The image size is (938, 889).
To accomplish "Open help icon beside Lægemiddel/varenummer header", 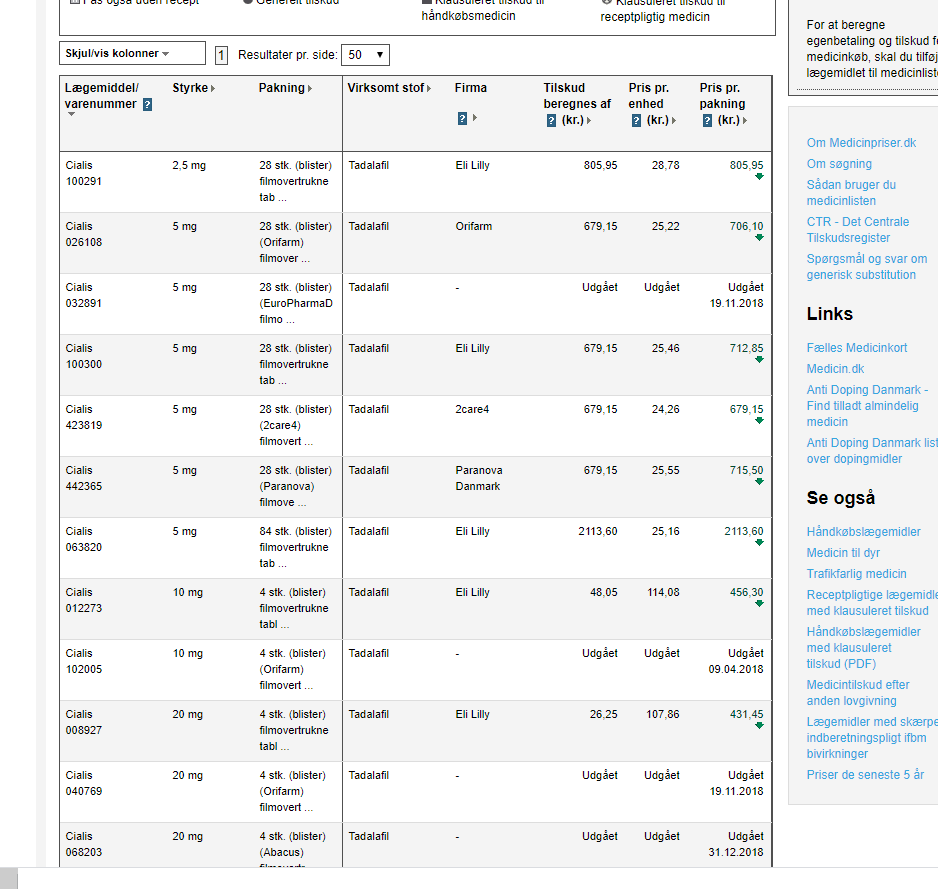I will [147, 105].
